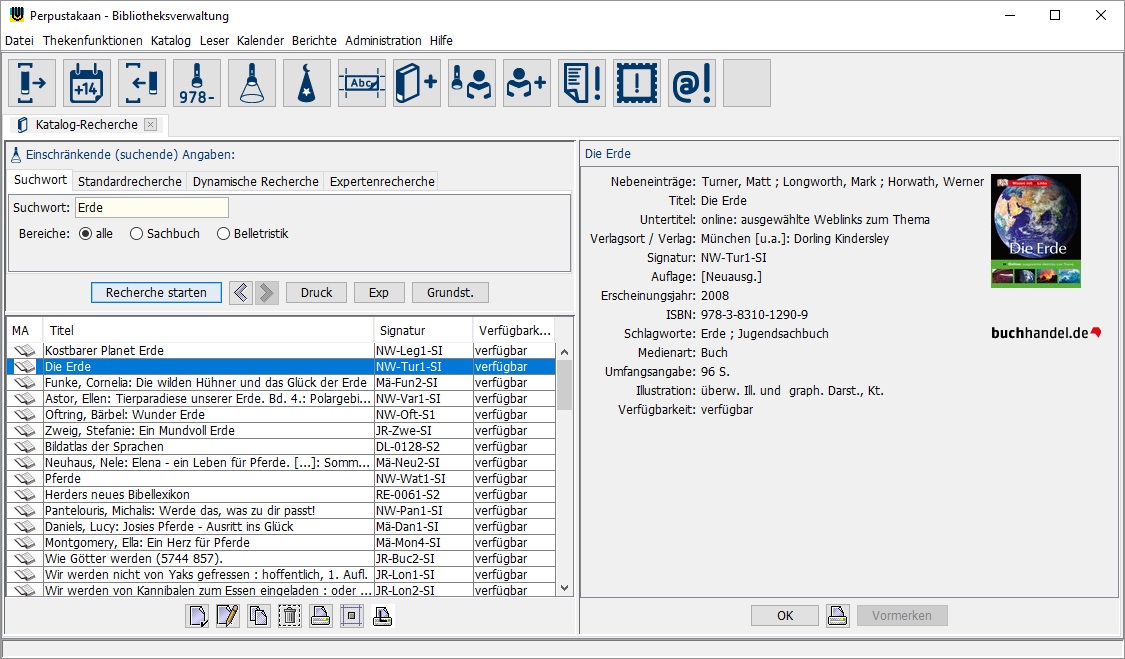Click the OK button in detail panel

[x=785, y=616]
